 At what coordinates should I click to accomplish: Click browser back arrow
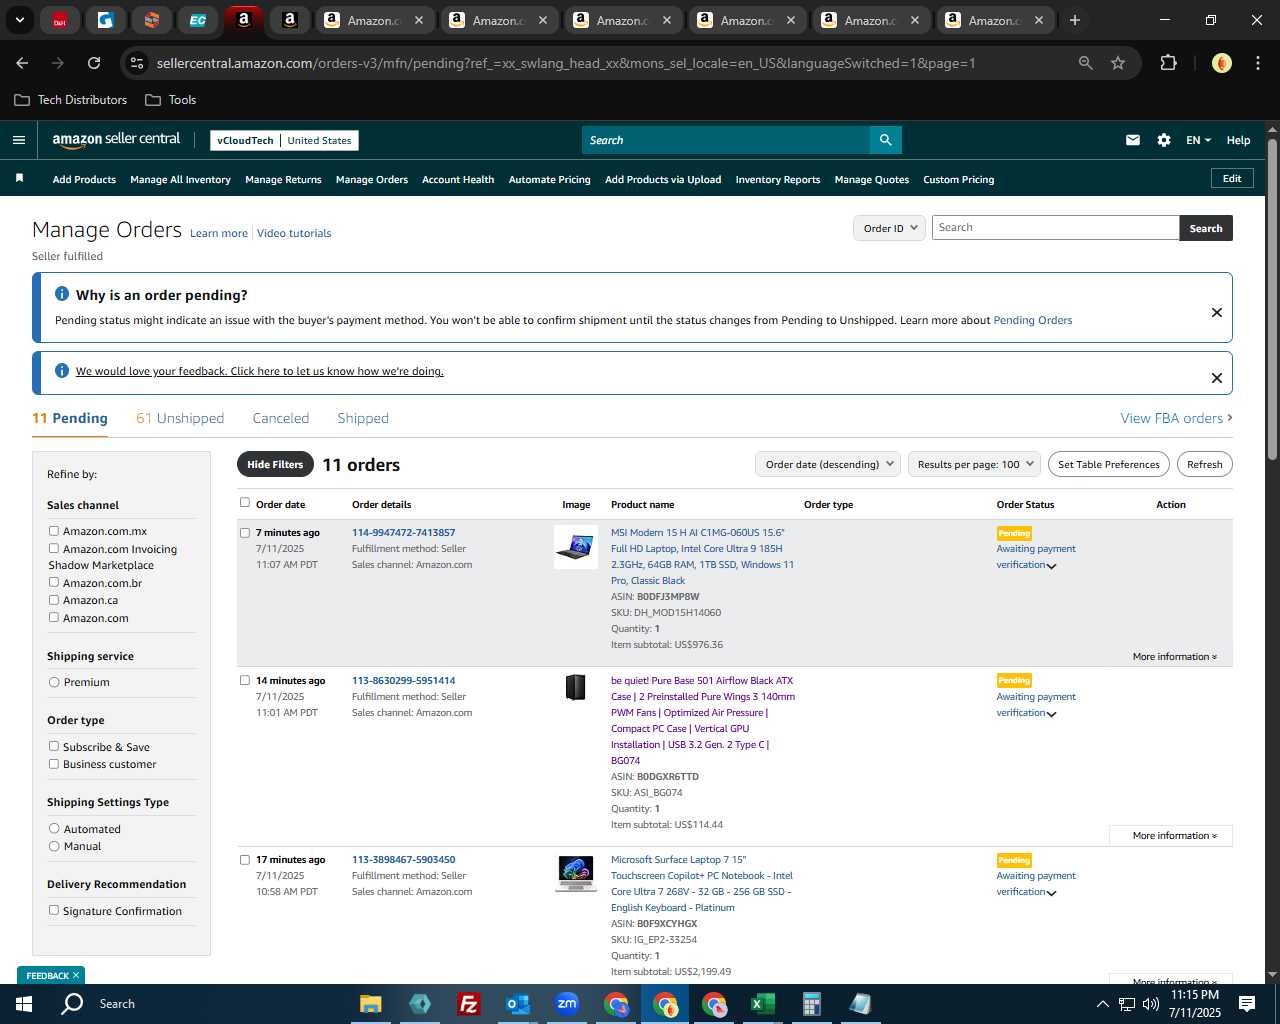click(x=22, y=63)
